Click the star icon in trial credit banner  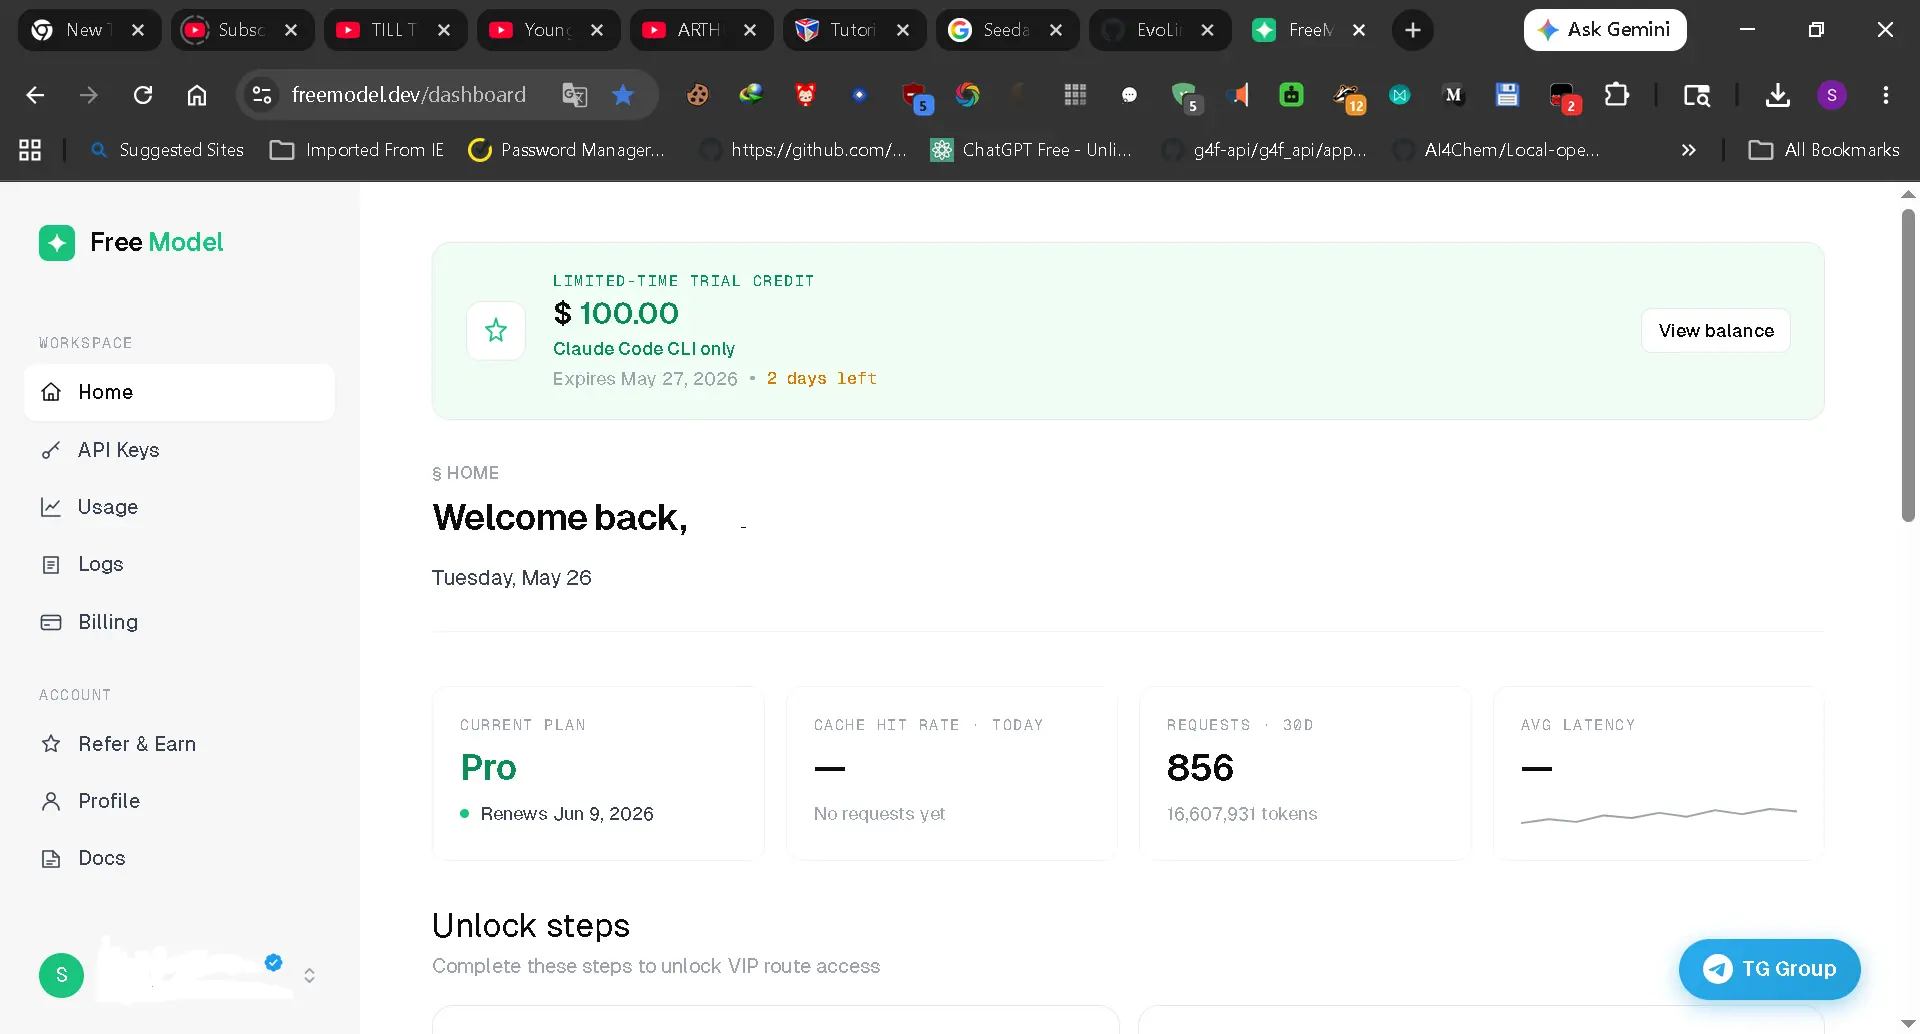[496, 330]
